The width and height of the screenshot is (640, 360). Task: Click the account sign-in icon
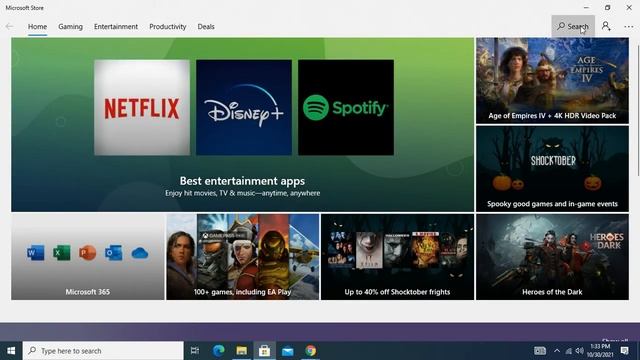[606, 27]
